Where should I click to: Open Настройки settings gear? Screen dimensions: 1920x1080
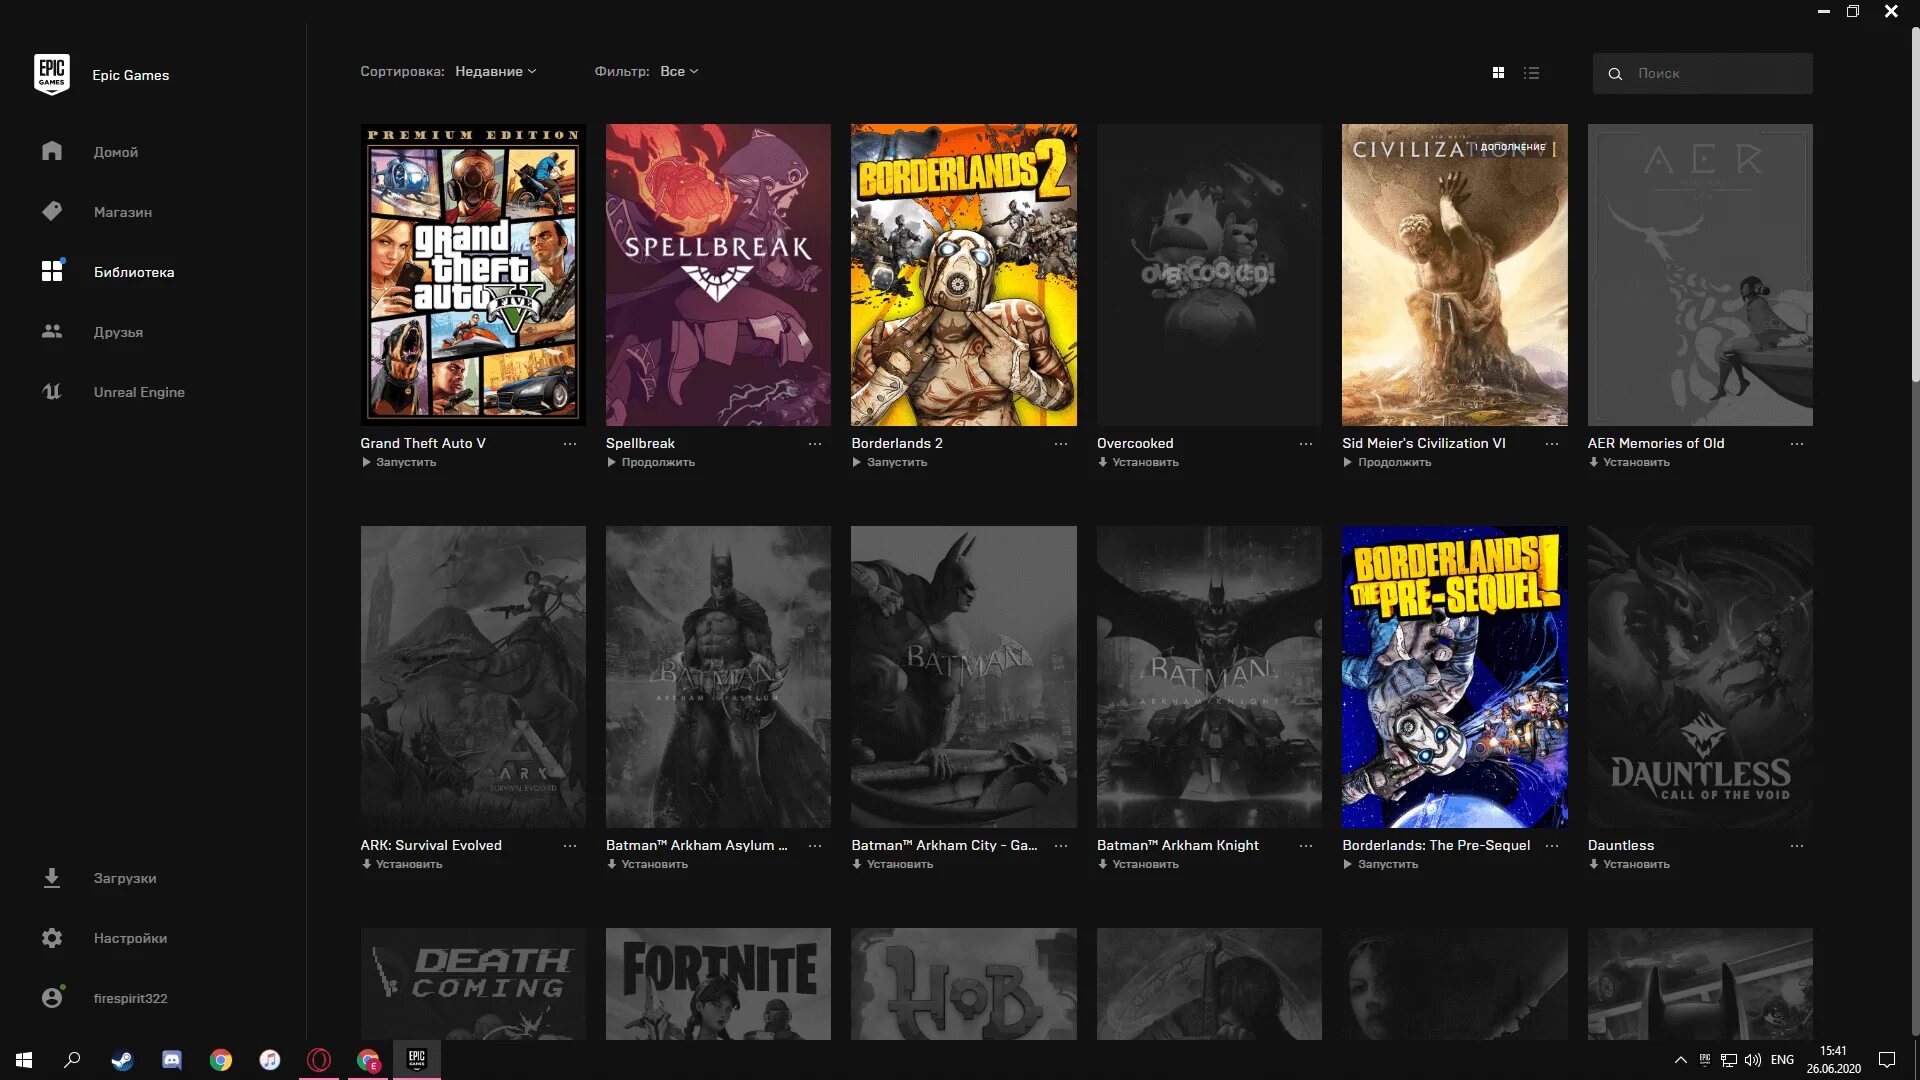tap(104, 937)
